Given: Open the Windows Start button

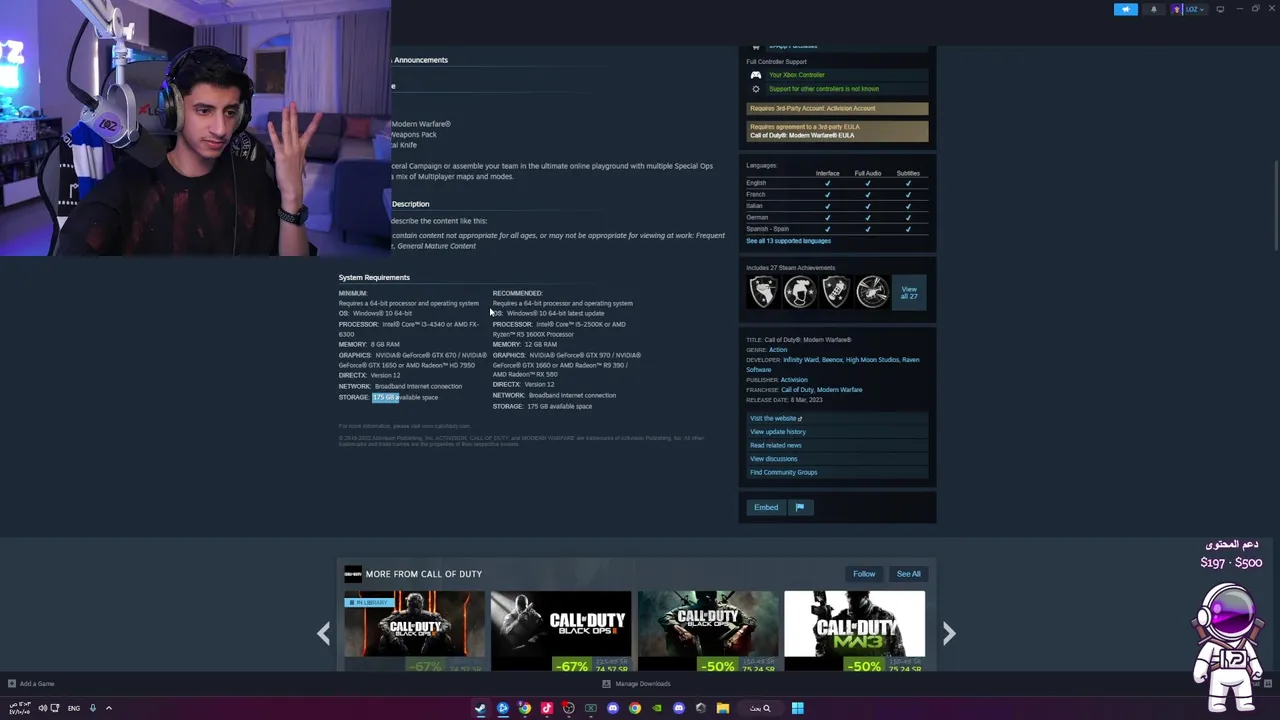Looking at the screenshot, I should [x=798, y=708].
